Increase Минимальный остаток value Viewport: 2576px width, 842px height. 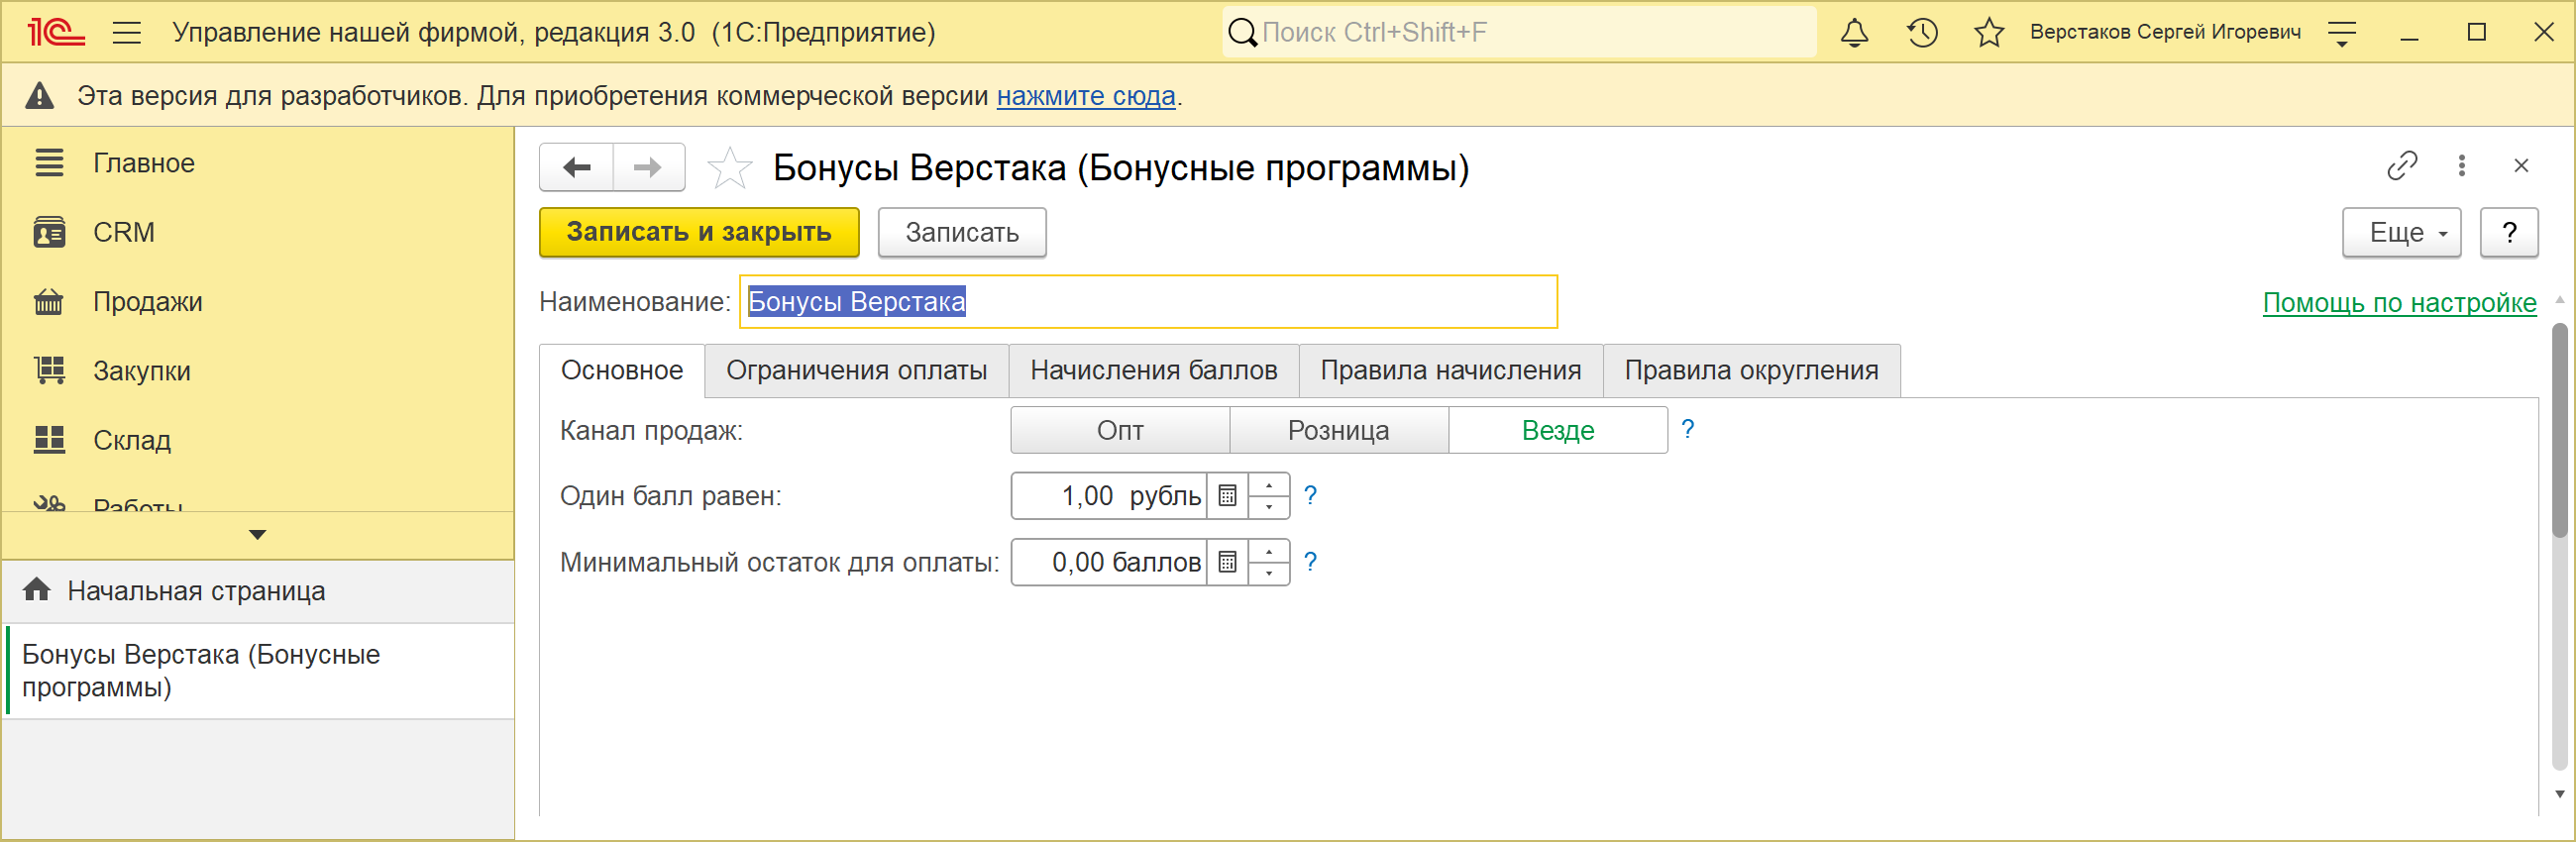tap(1269, 551)
